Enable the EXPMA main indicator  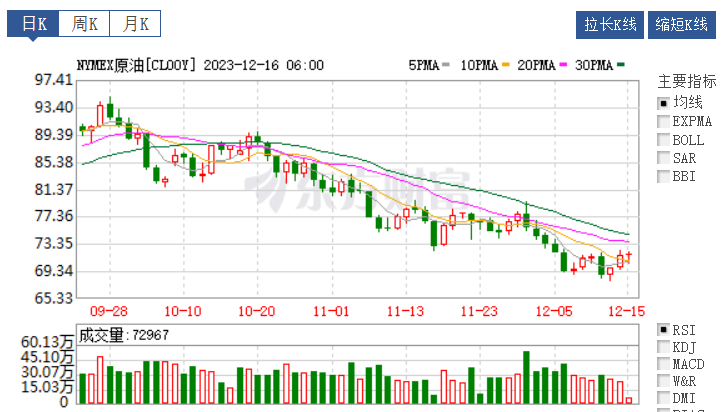click(663, 121)
